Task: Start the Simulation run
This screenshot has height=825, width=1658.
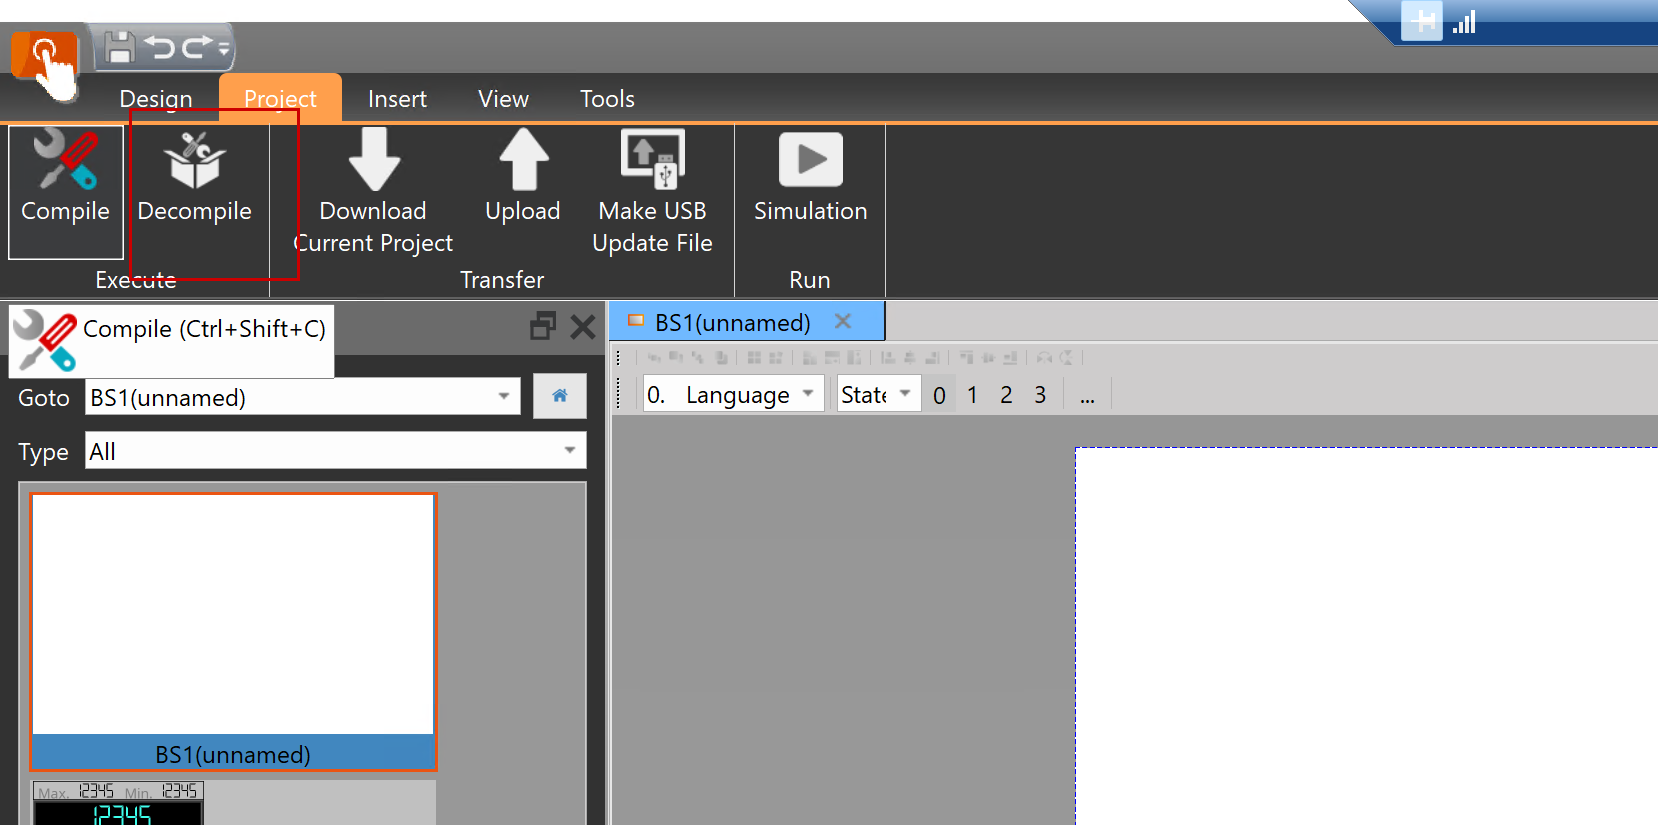Action: (810, 160)
